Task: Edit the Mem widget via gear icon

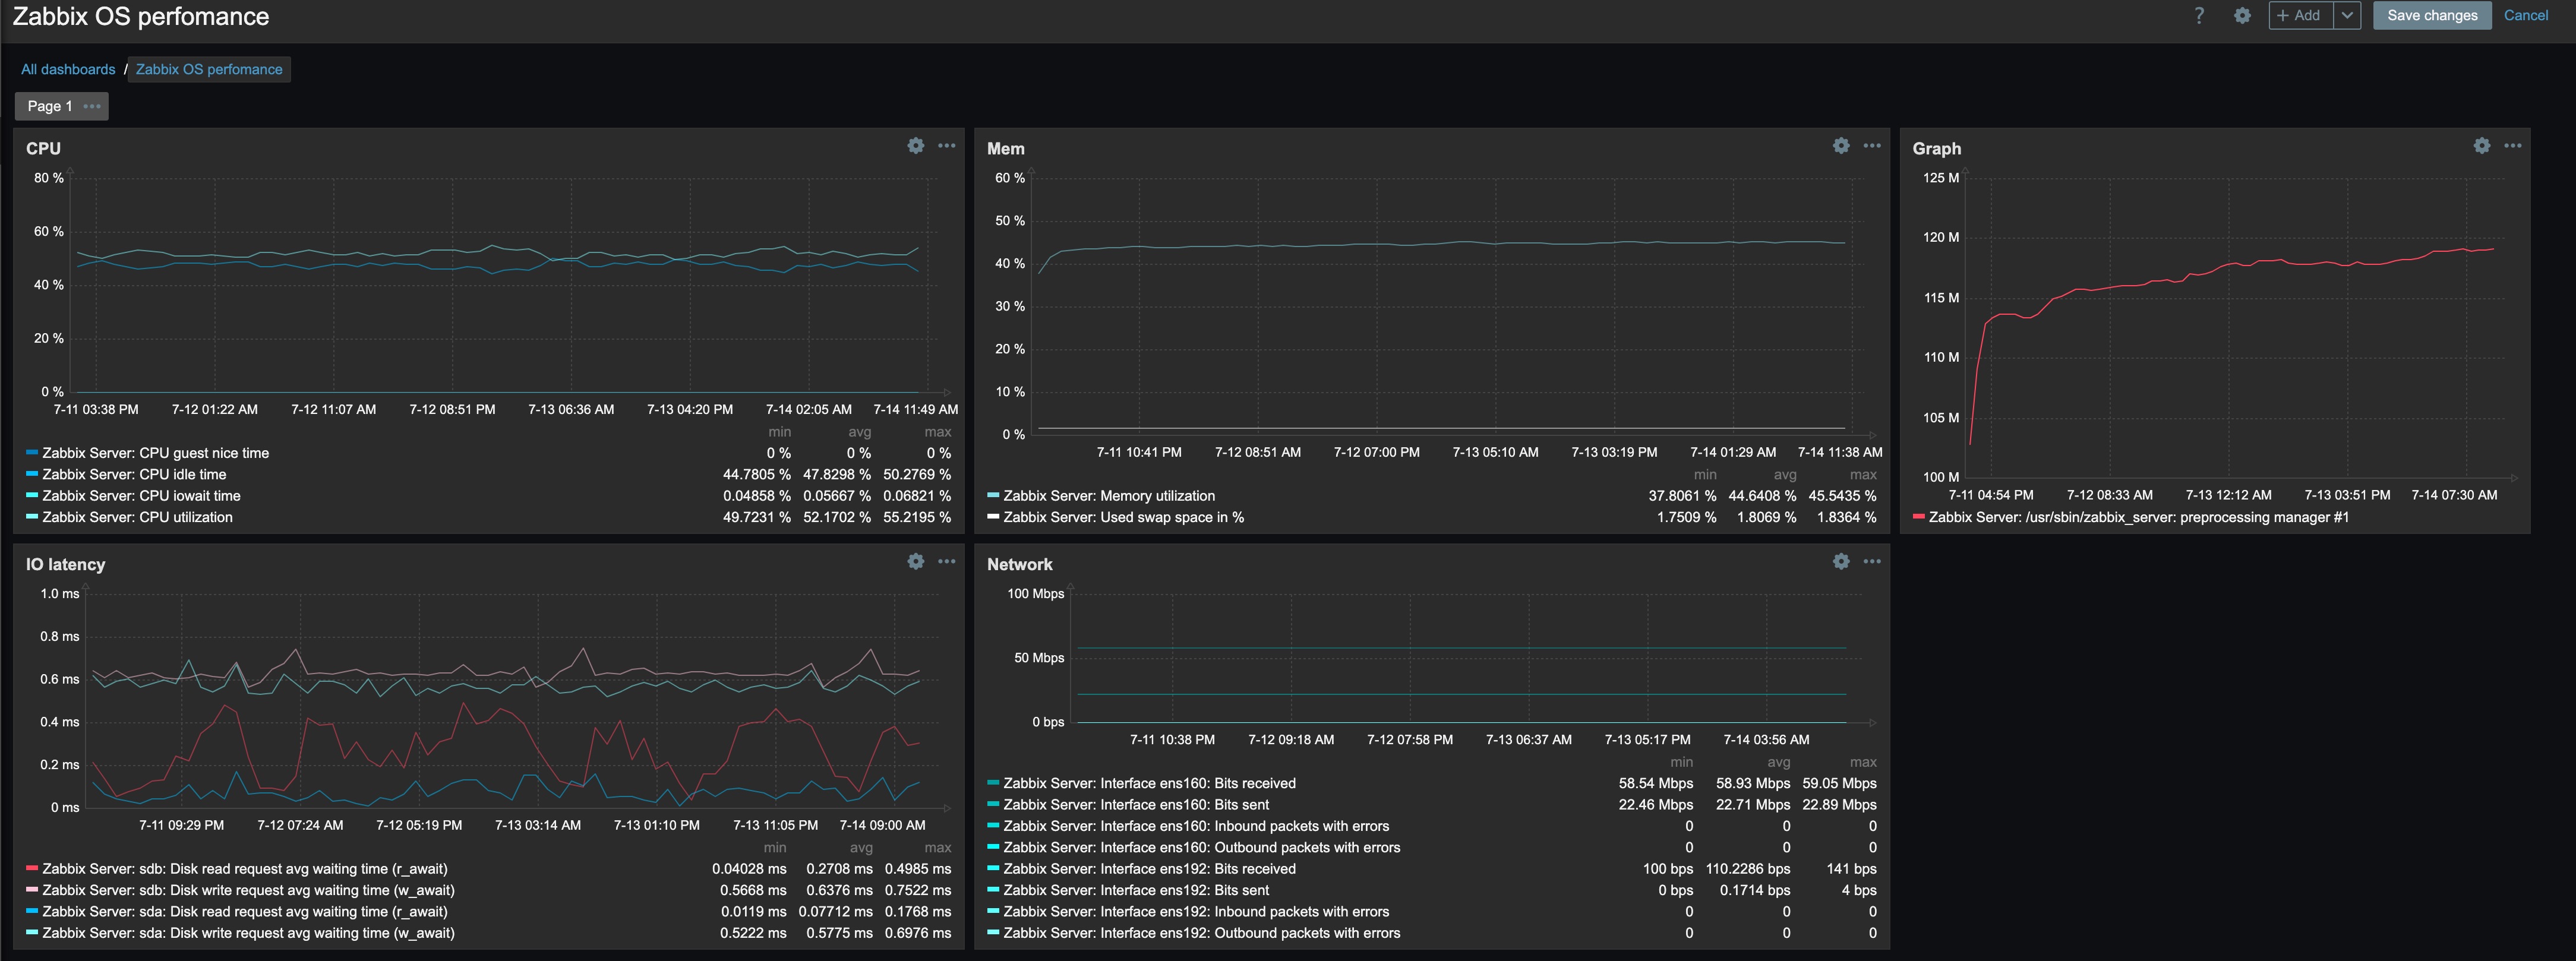Action: [1841, 145]
